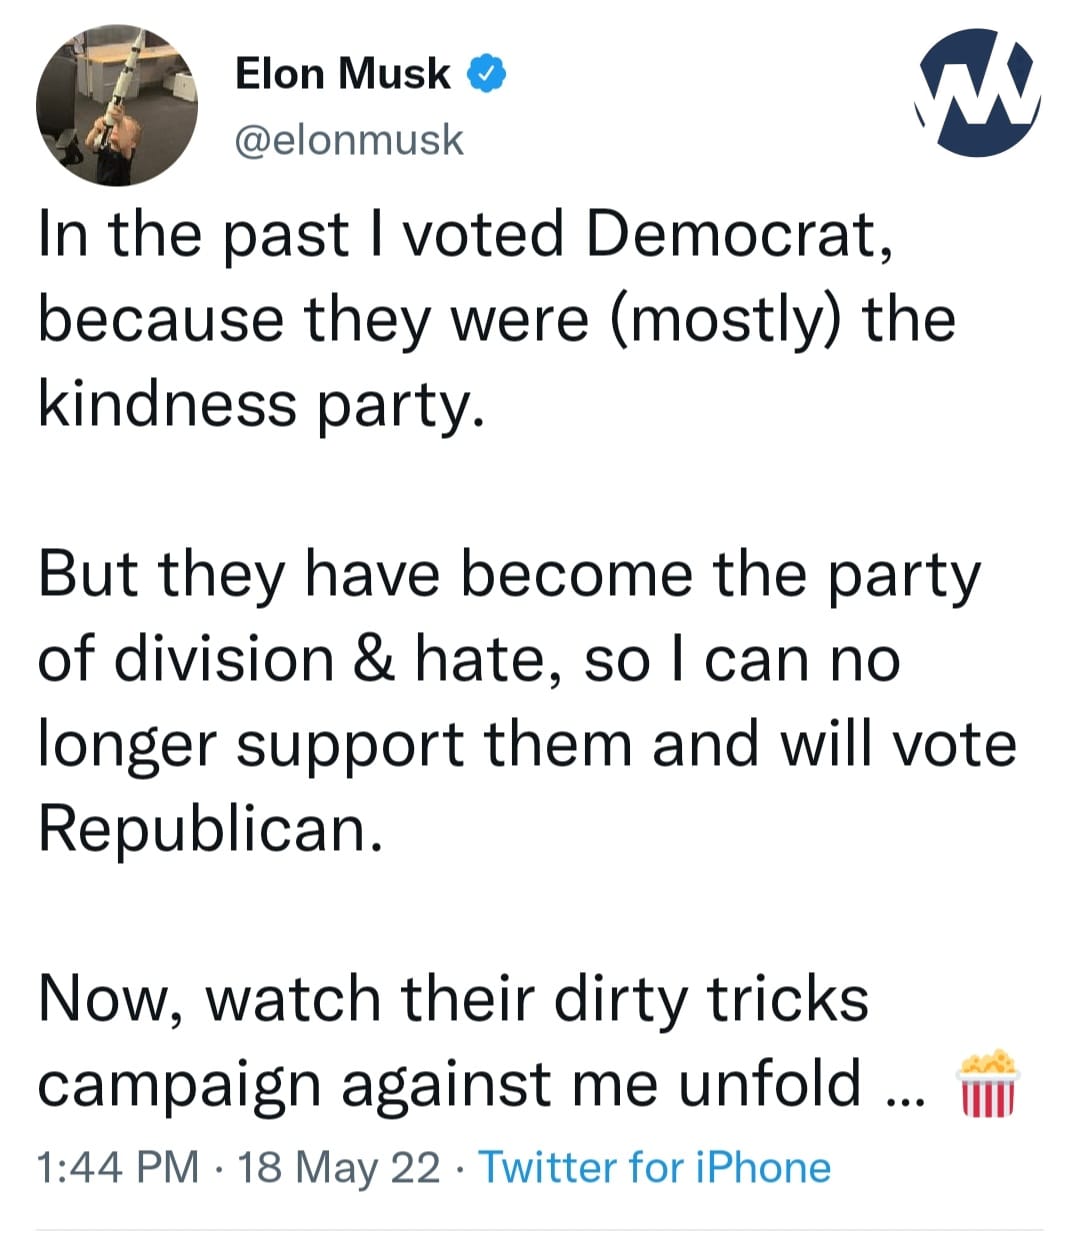Click the 1:44 PM timestamp
Viewport: 1080px width, 1238px height.
click(x=117, y=1167)
